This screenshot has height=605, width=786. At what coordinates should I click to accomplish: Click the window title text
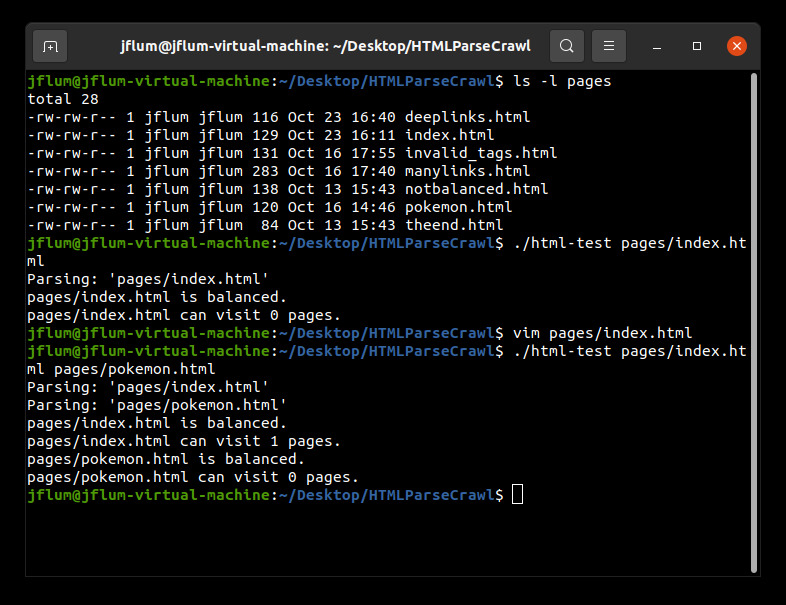coord(325,46)
